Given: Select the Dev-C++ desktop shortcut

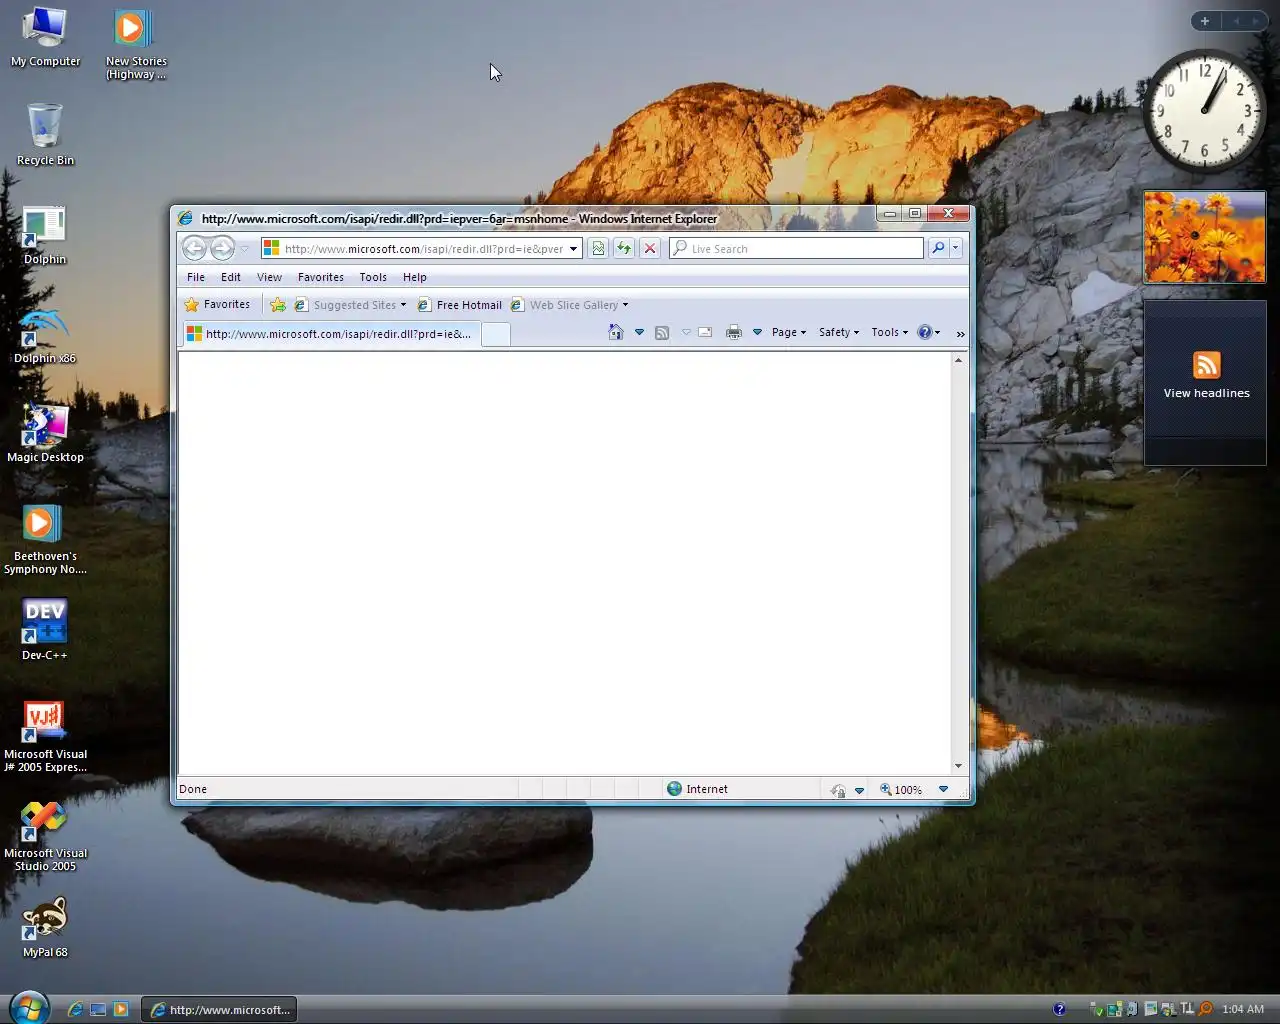Looking at the screenshot, I should click(x=45, y=630).
